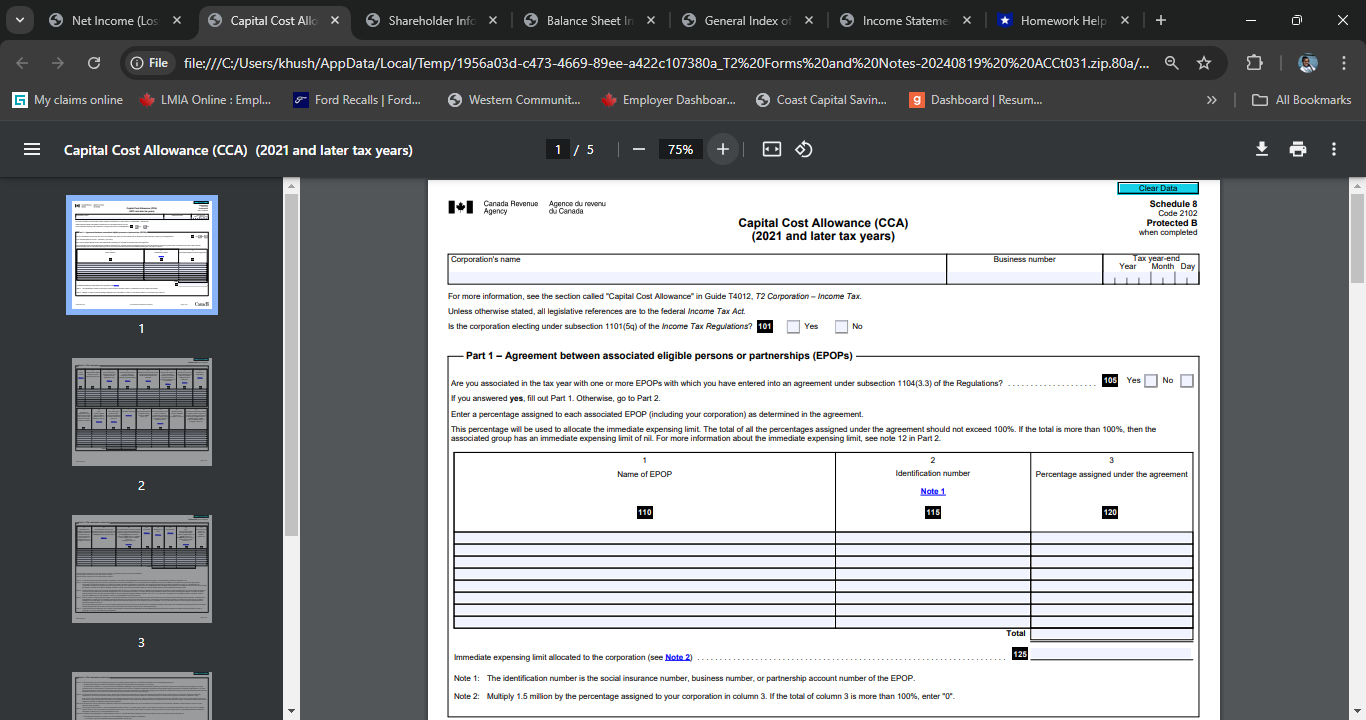Close the General Index tab
1366x720 pixels.
(809, 20)
